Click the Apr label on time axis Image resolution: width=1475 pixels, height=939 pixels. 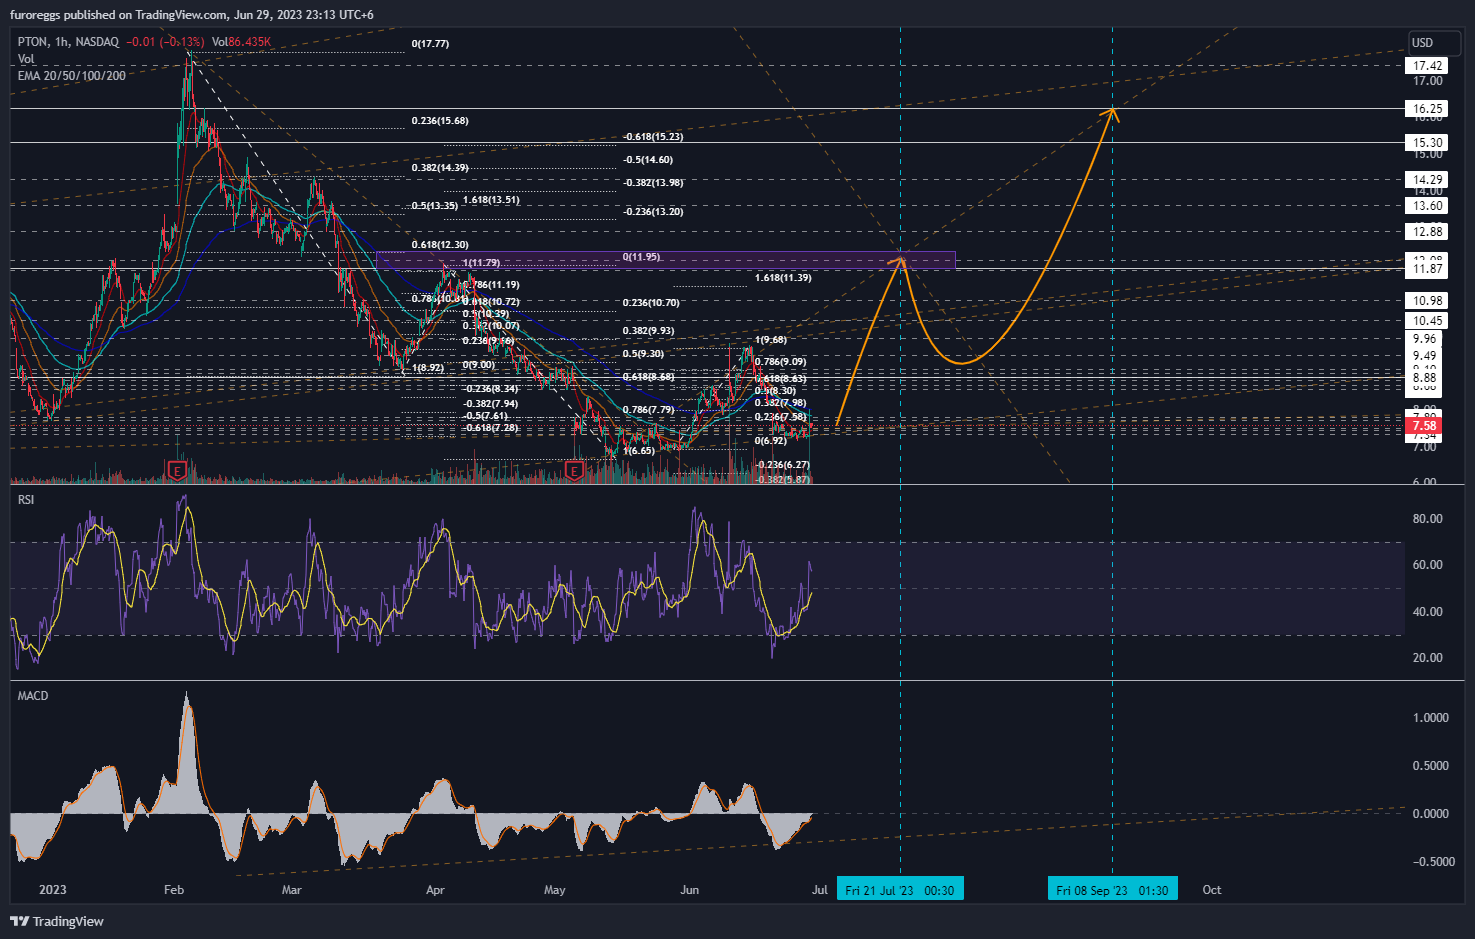(435, 890)
